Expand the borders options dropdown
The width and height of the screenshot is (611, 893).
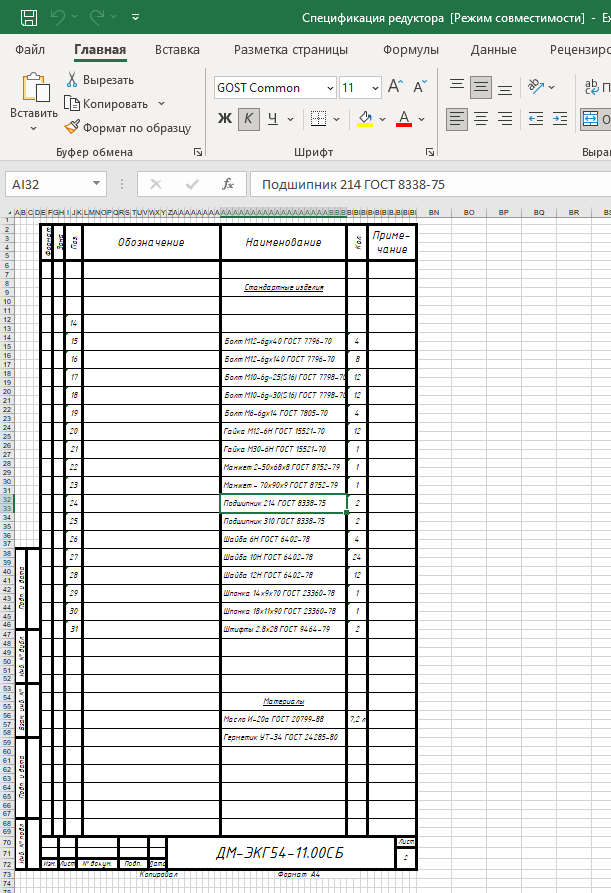tap(337, 119)
